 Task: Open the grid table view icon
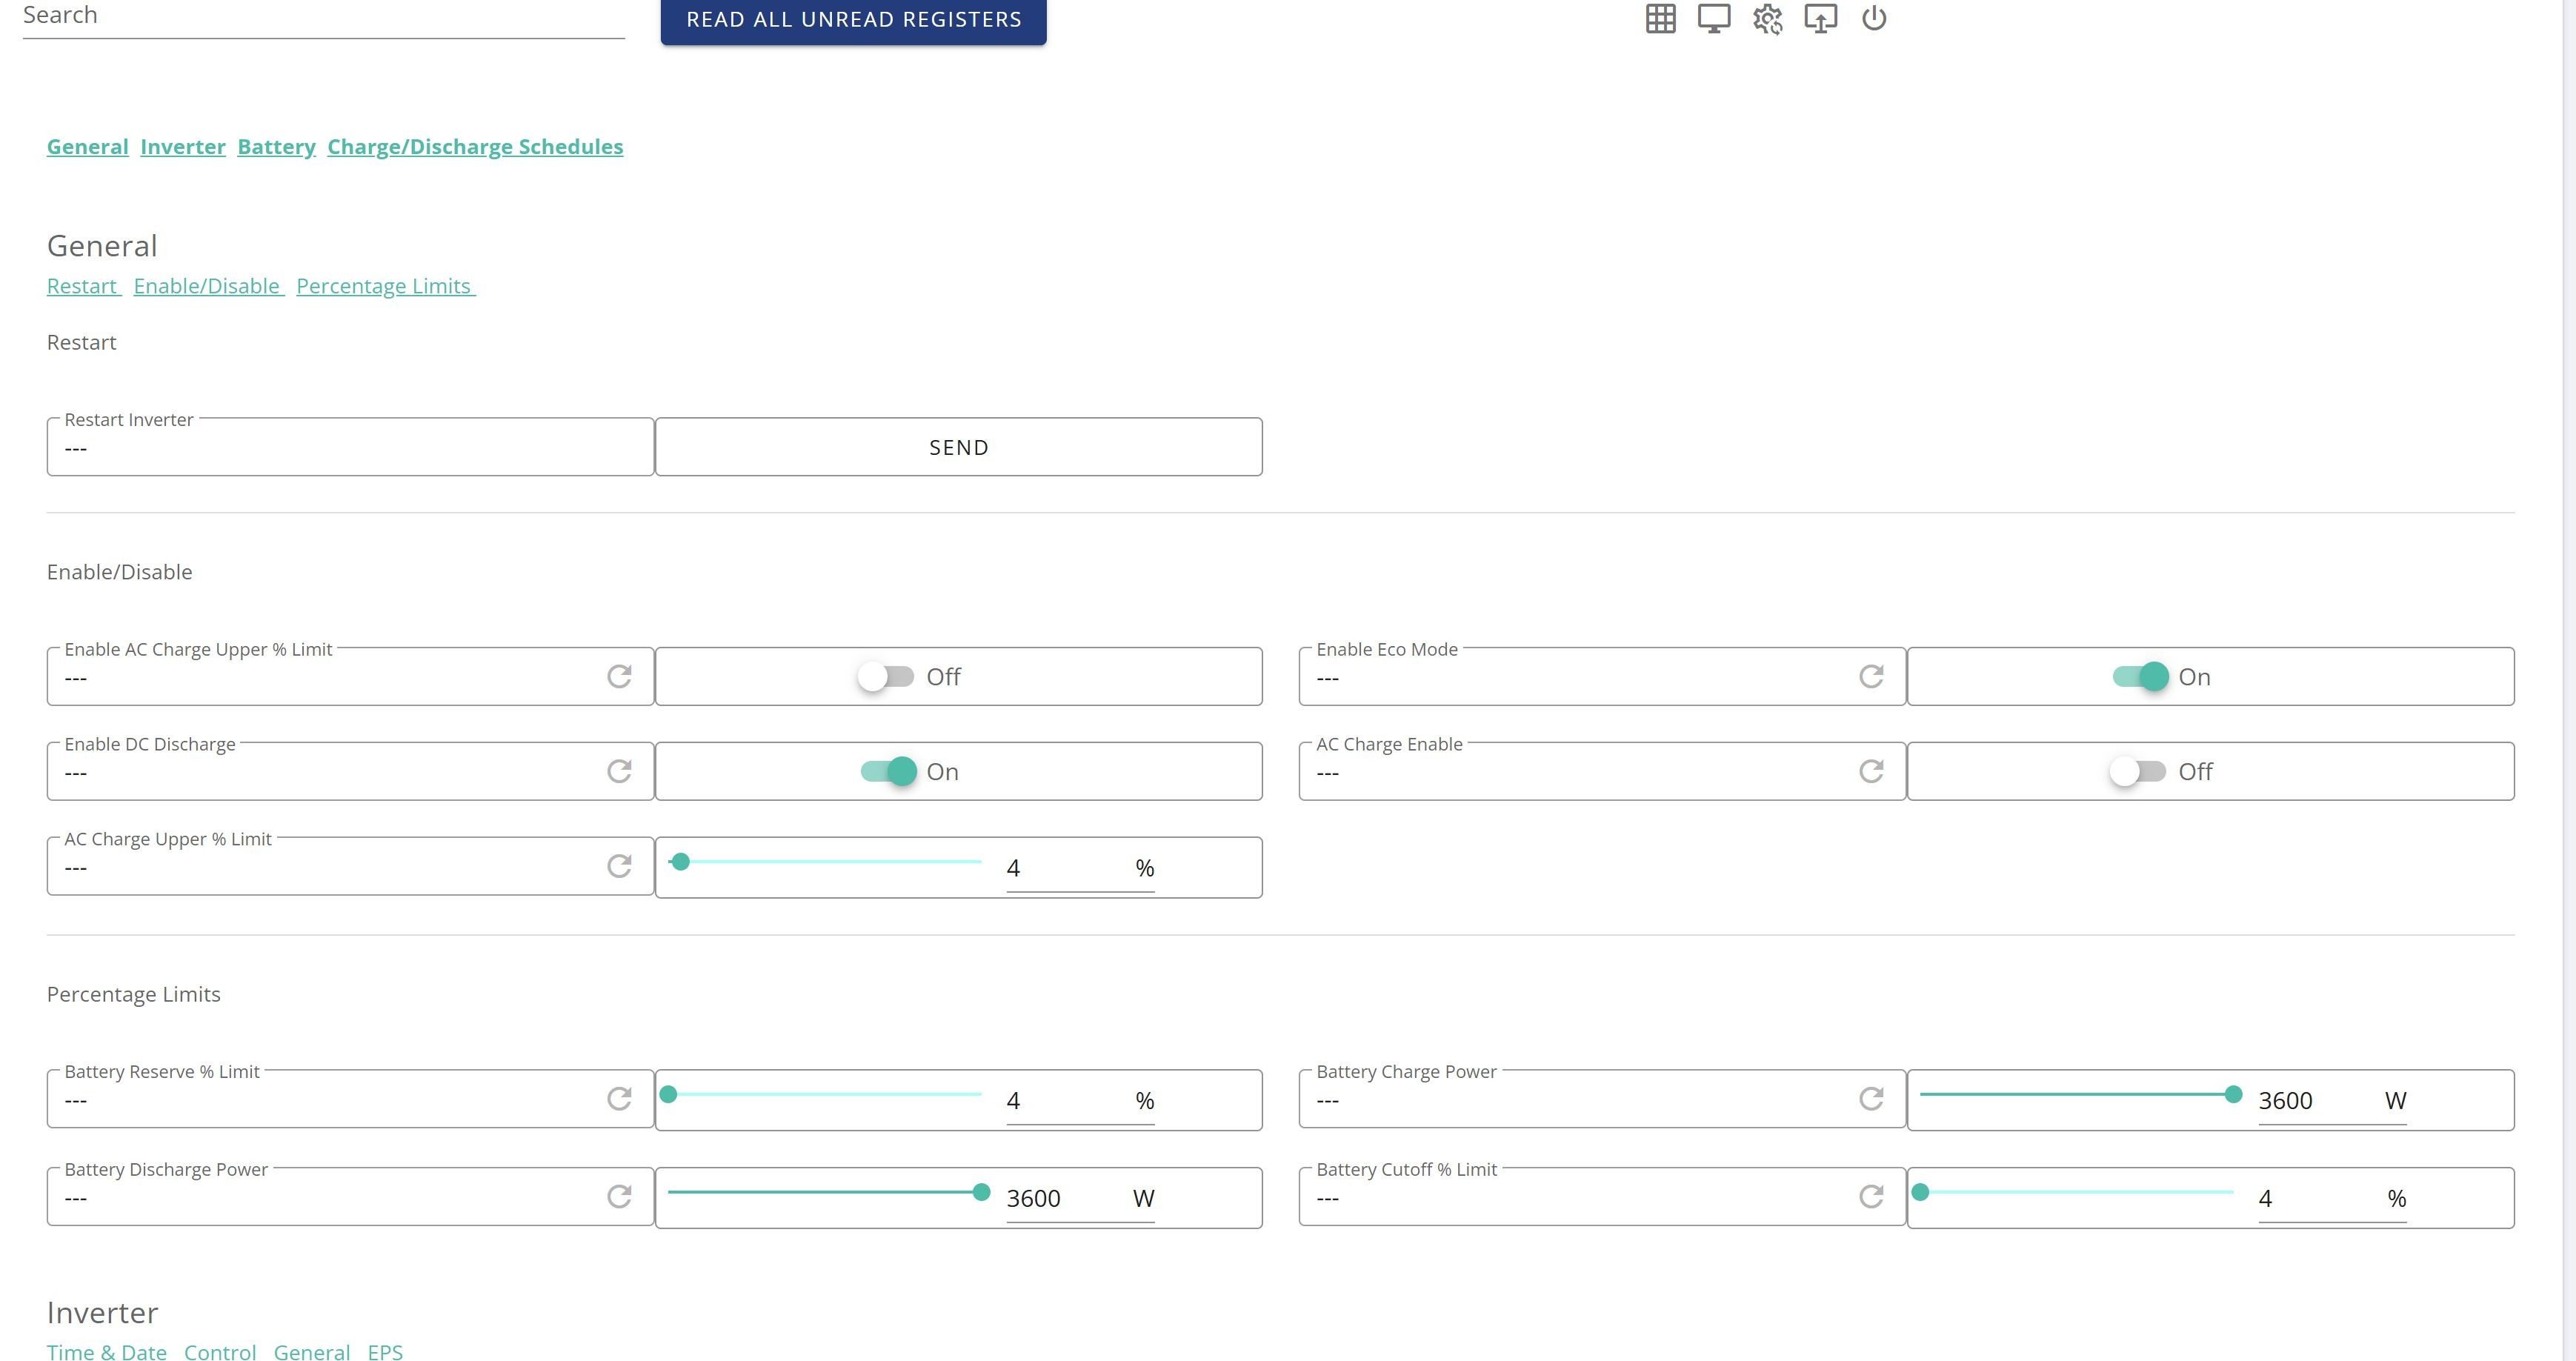(x=1660, y=18)
